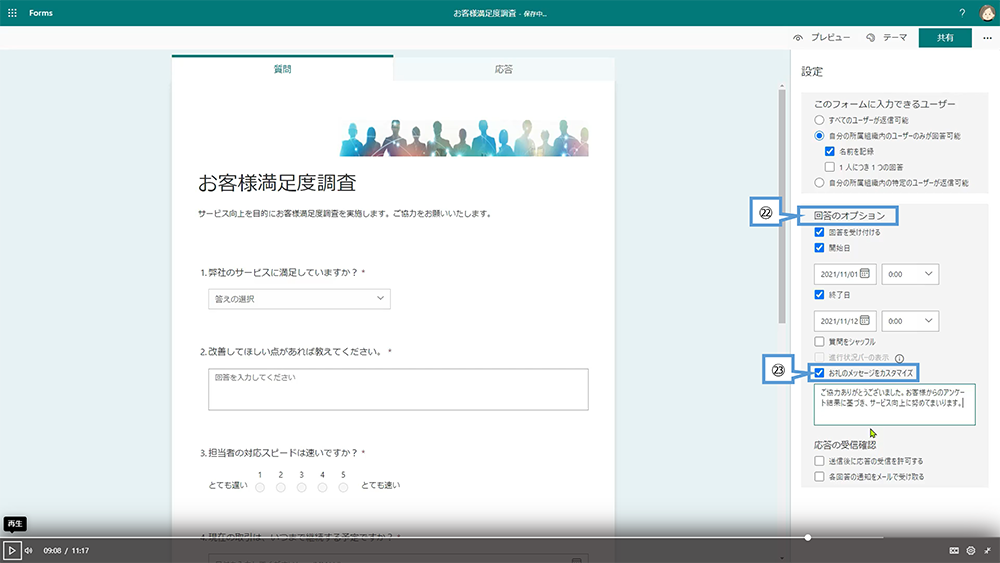
Task: Toggle end date checkbox
Action: click(819, 295)
